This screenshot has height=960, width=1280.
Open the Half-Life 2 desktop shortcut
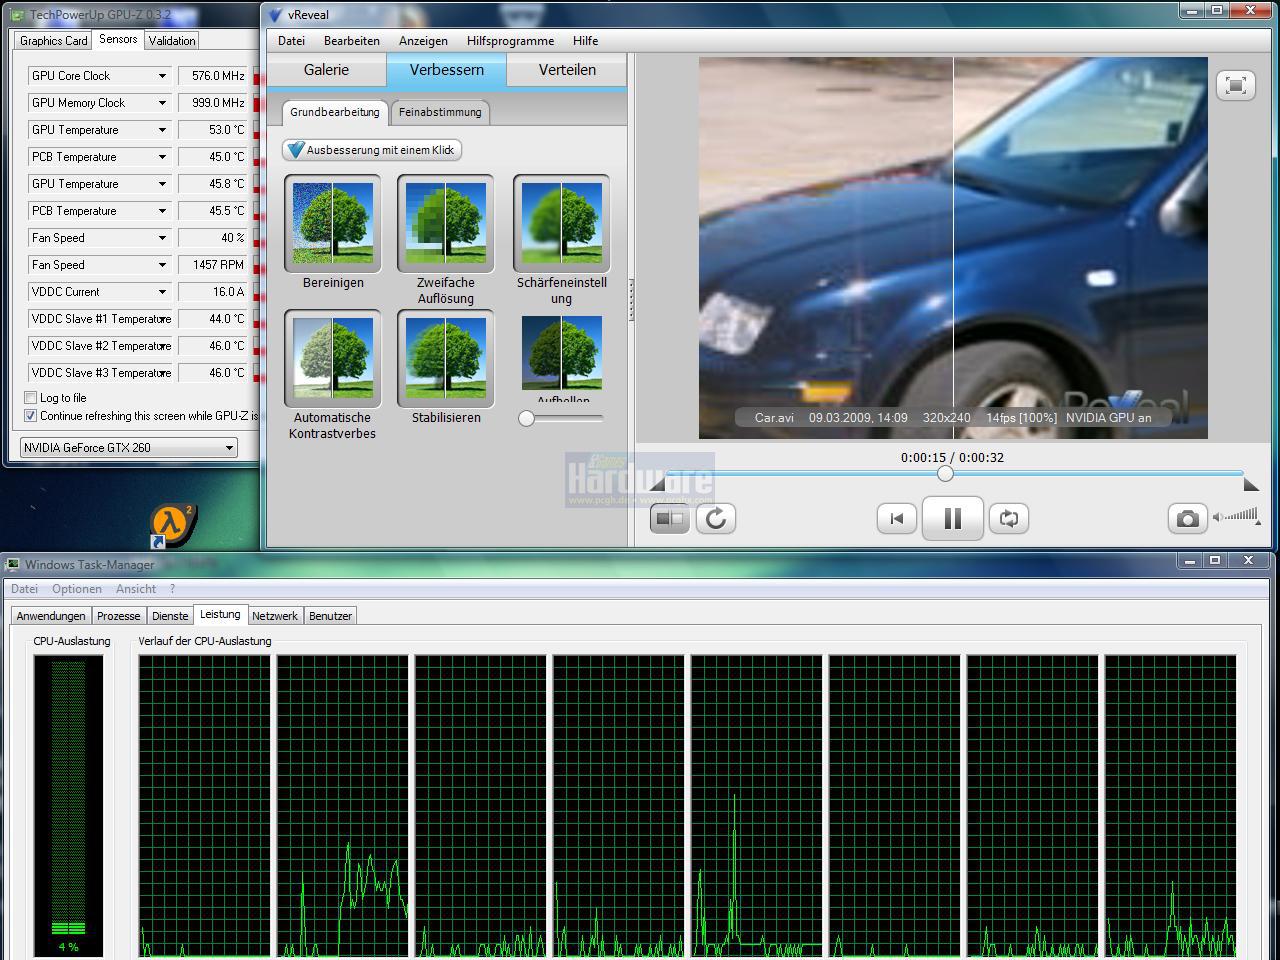click(x=173, y=526)
